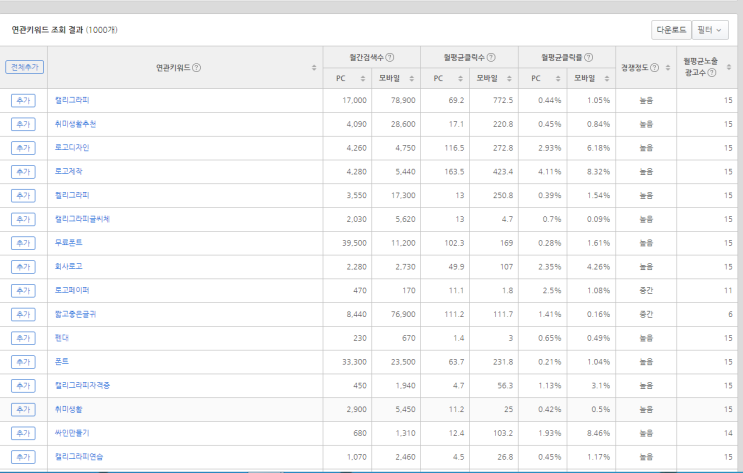Show tooltip icon for 월평균클릭수

(x=491, y=57)
